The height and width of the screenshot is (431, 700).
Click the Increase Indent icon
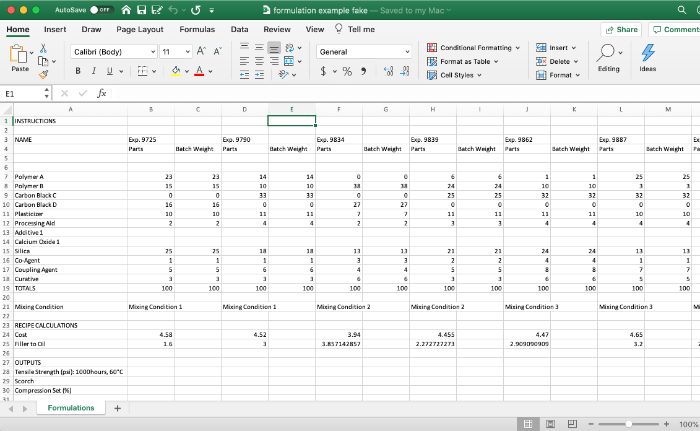[259, 75]
